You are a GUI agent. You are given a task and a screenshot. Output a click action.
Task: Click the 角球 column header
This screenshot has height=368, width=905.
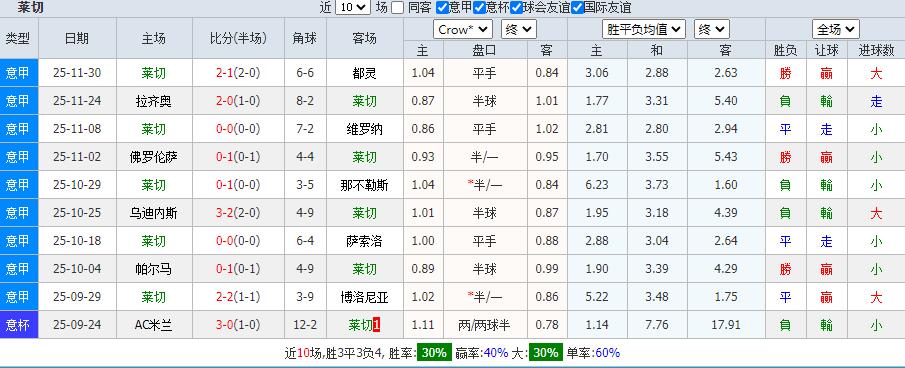tap(305, 38)
